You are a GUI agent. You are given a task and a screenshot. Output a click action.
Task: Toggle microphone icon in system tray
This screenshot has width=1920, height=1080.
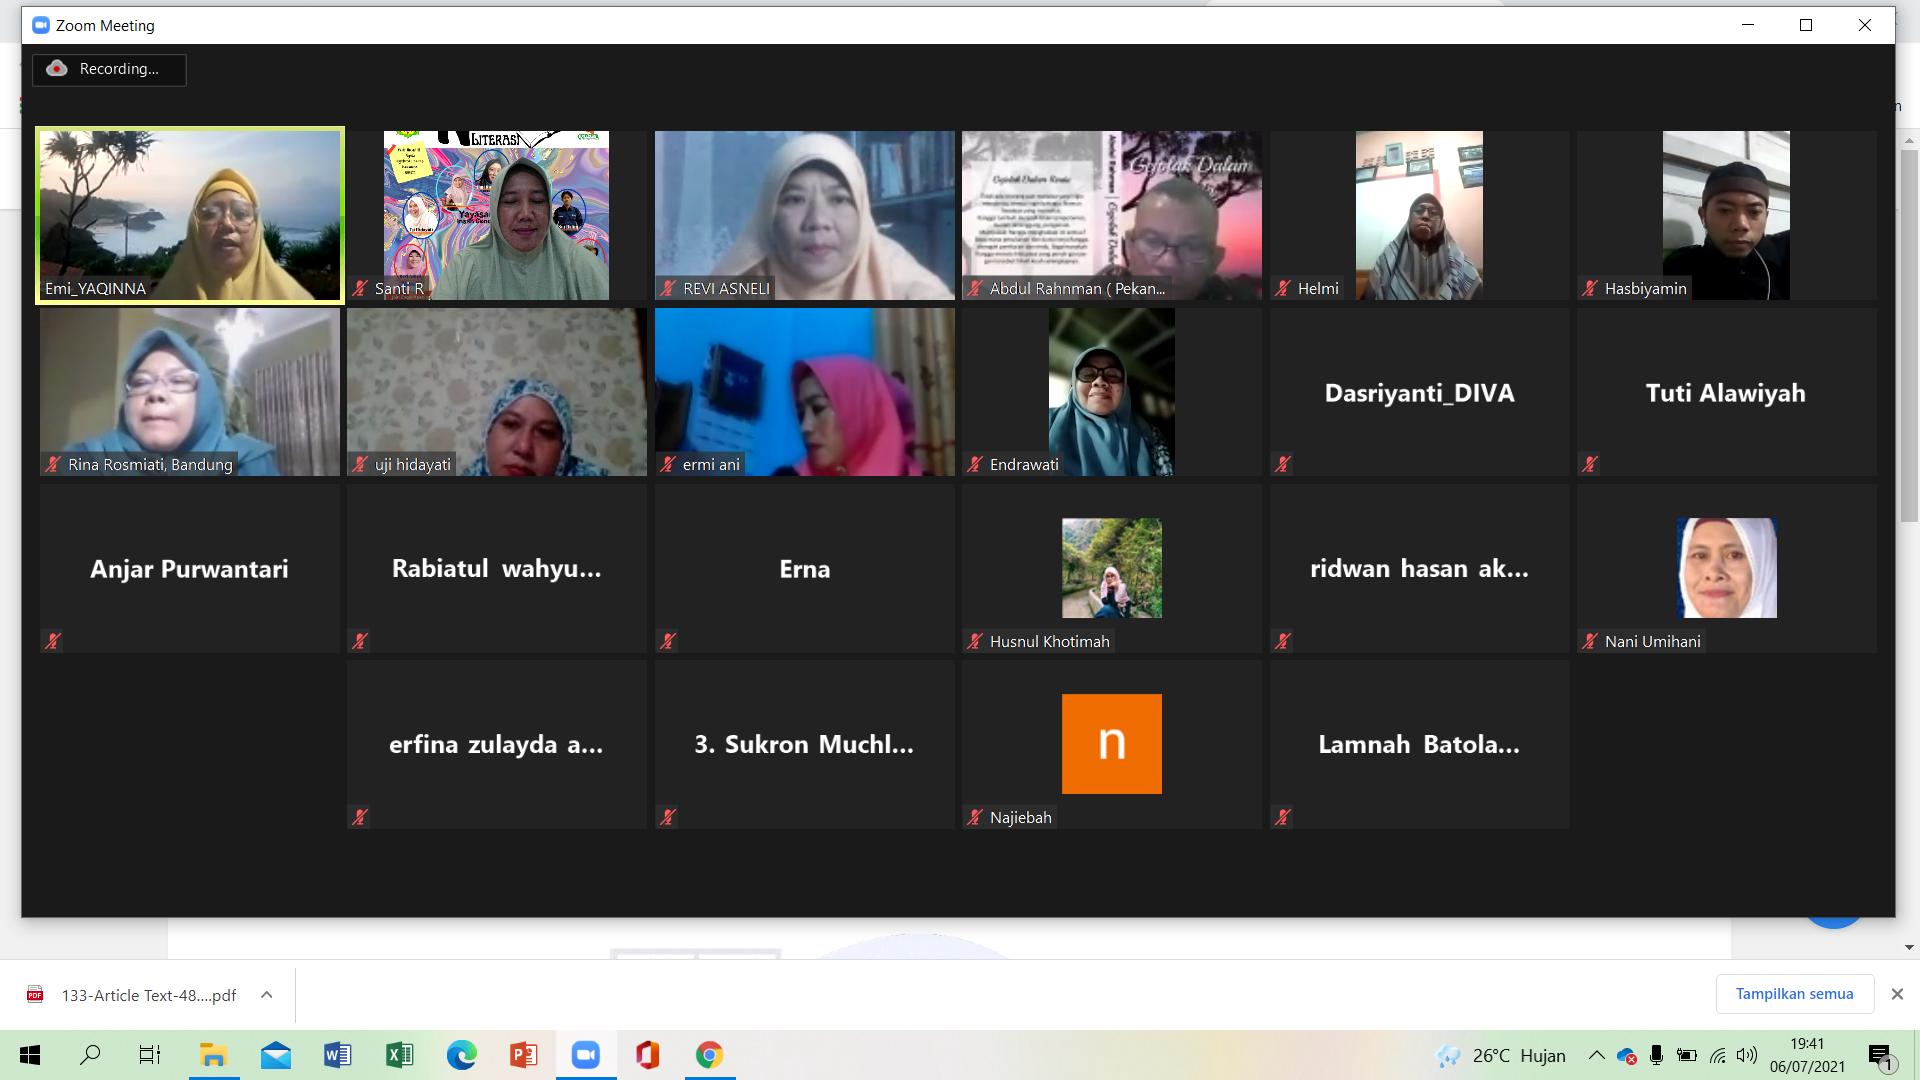[x=1656, y=1055]
